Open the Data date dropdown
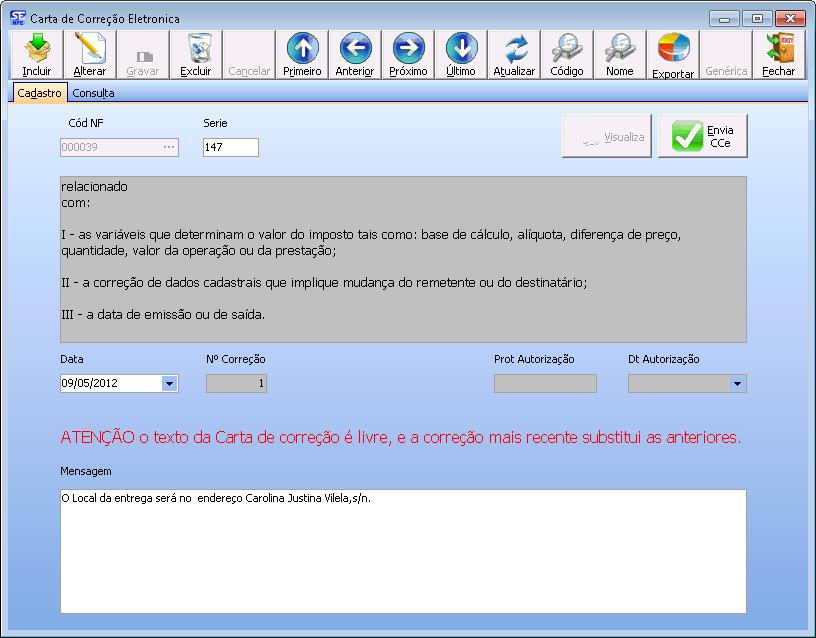The height and width of the screenshot is (638, 816). [x=169, y=383]
